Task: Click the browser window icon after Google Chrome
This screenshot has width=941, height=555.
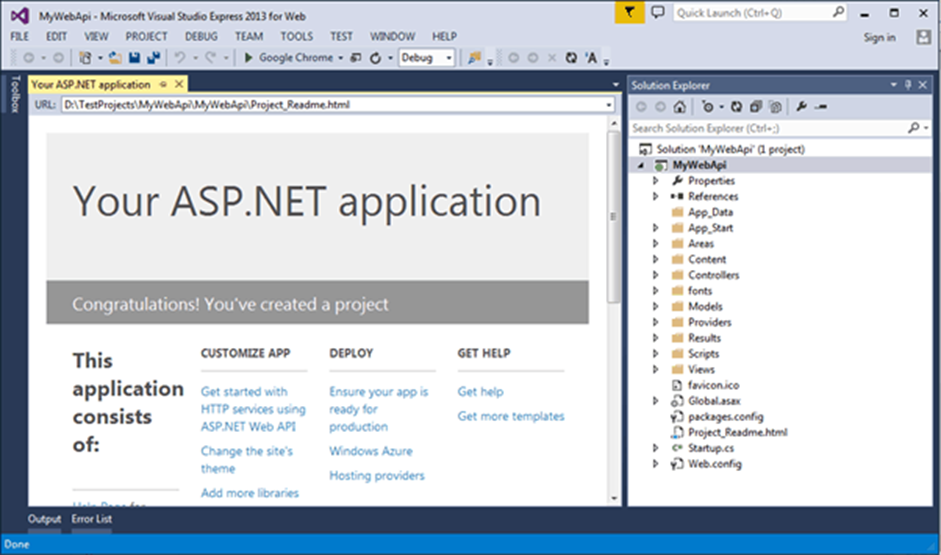Action: 356,58
